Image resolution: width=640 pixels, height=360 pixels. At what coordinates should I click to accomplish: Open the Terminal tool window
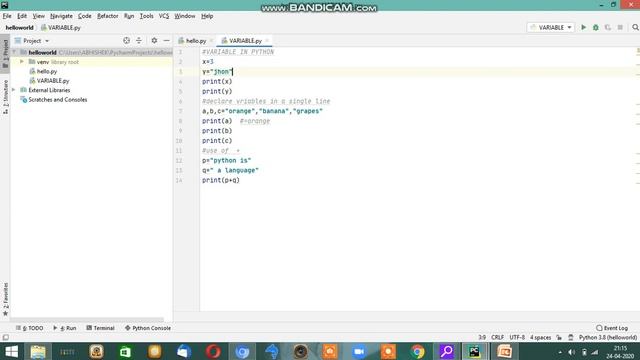click(100, 328)
